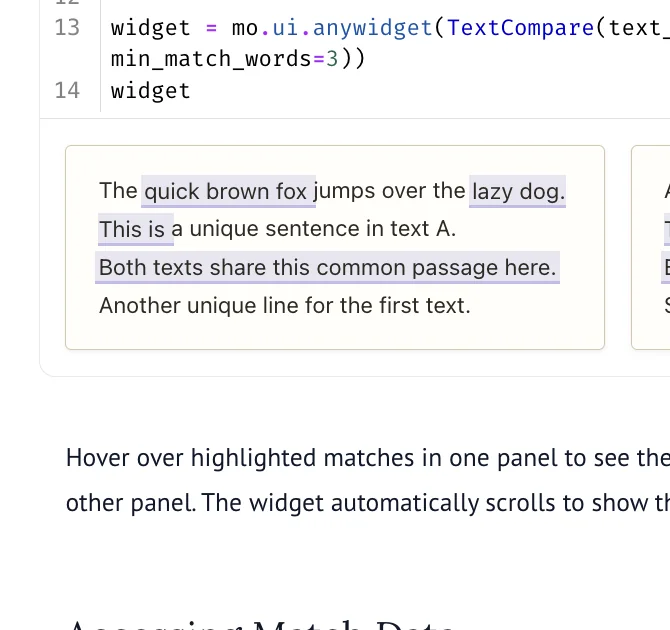Click the "TextCompare" call in the code
The width and height of the screenshot is (670, 630).
(520, 28)
